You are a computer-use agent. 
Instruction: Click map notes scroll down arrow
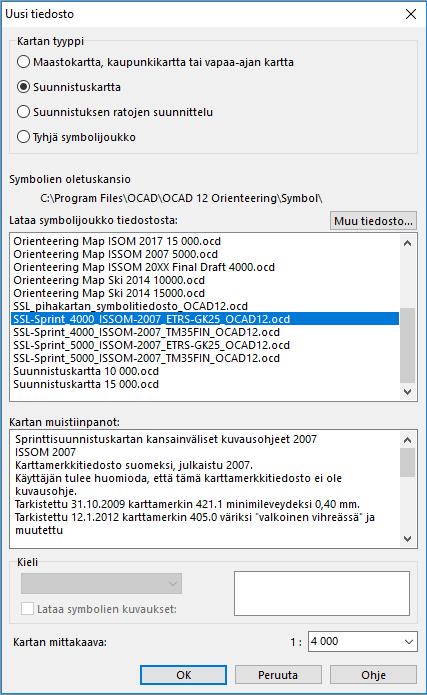(407, 539)
